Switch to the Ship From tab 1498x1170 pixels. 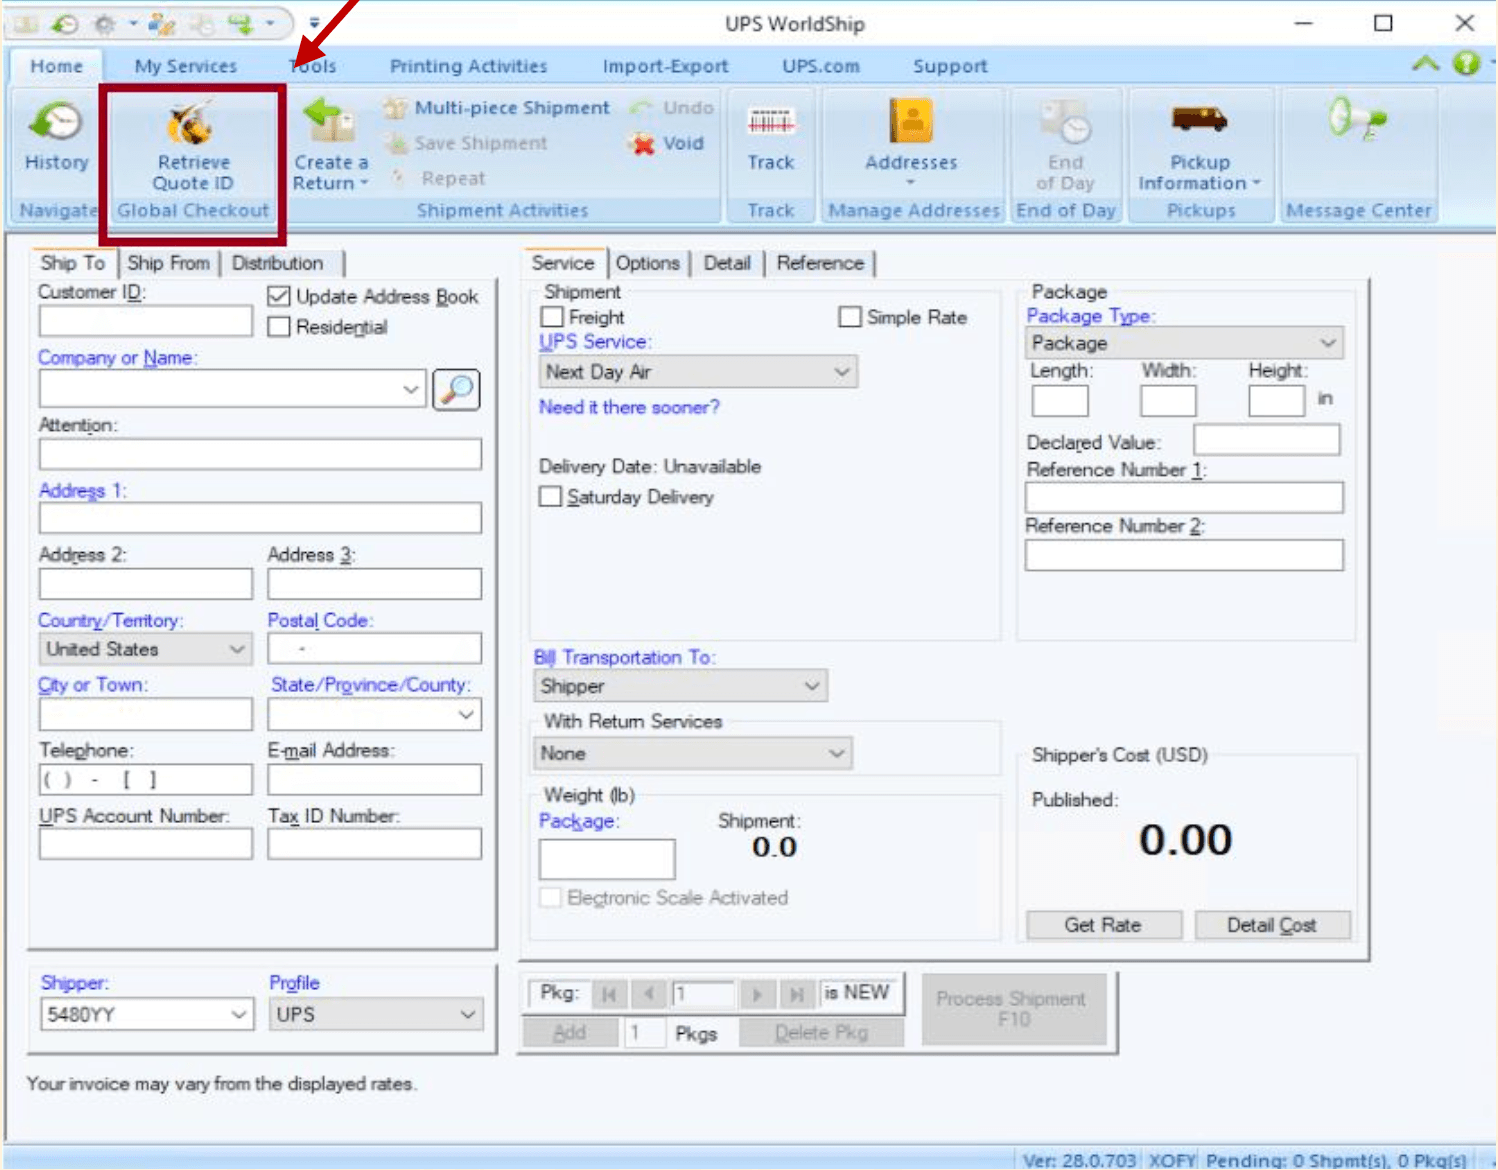168,263
